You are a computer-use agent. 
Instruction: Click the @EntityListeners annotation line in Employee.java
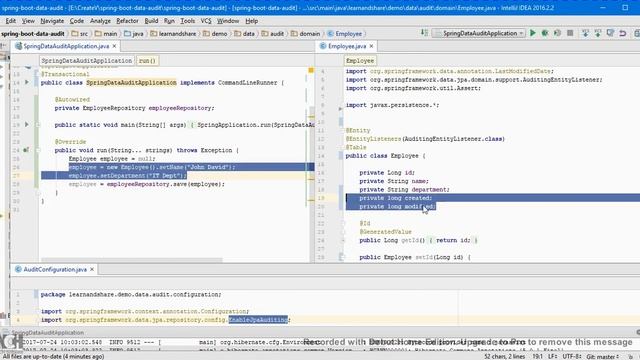[425, 139]
